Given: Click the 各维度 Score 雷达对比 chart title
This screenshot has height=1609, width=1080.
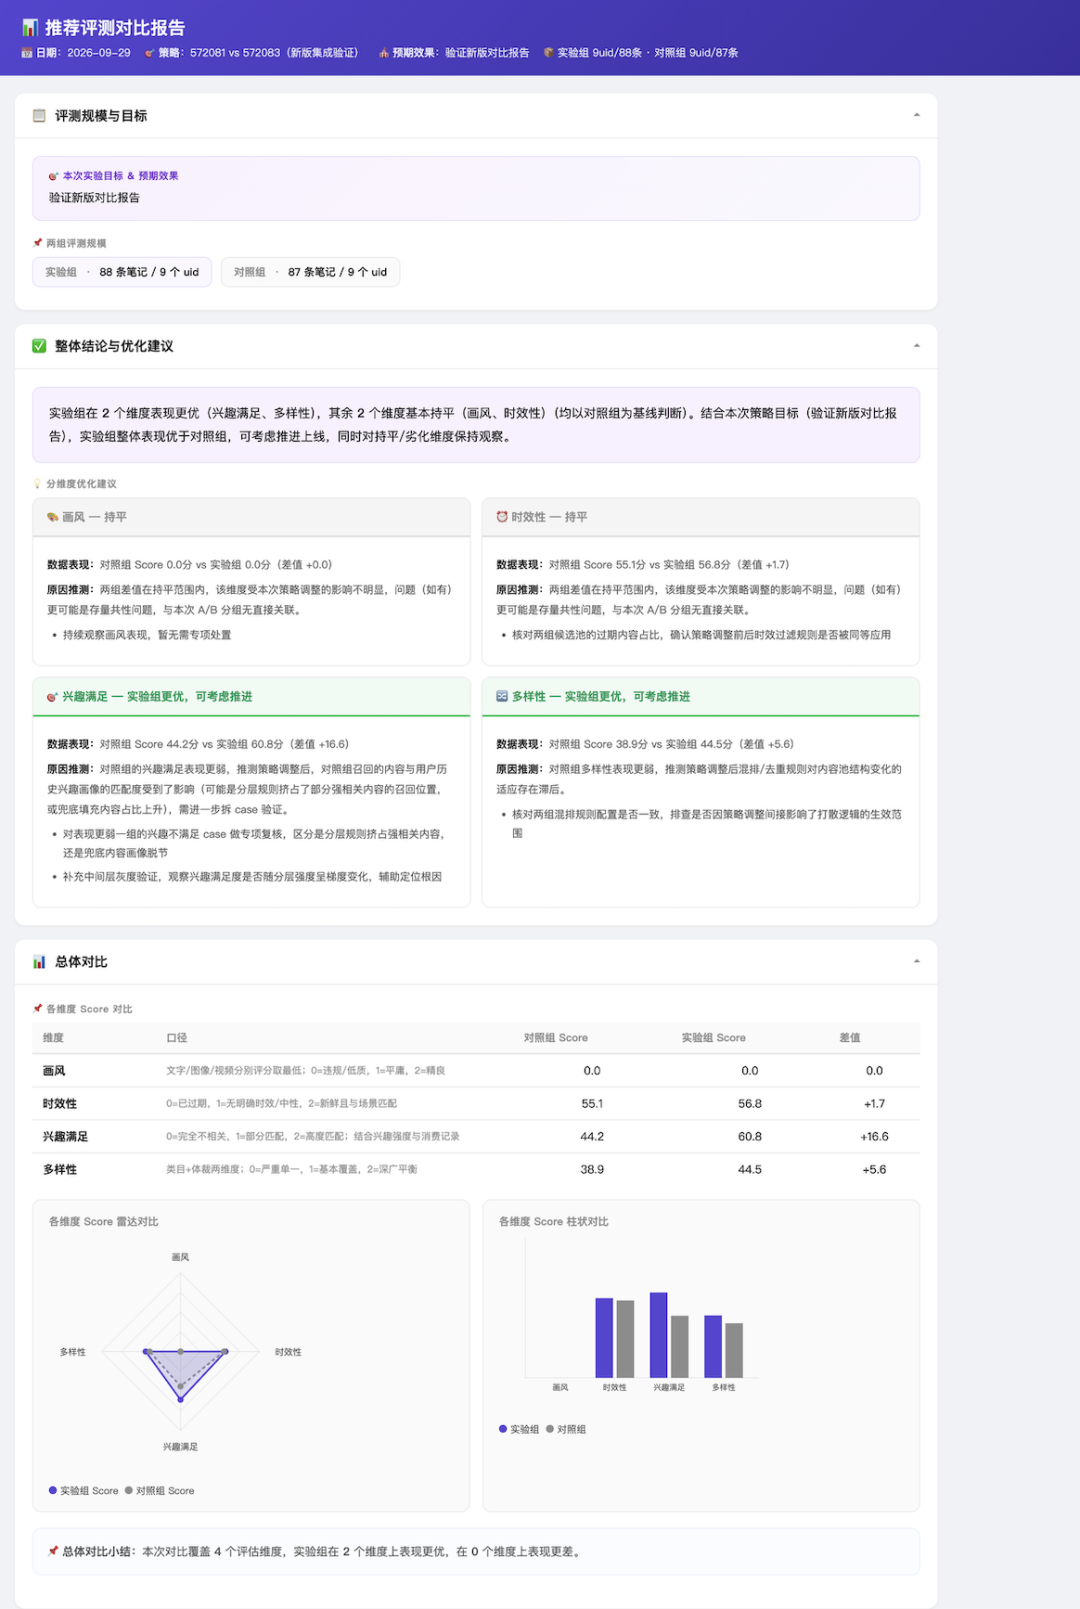Looking at the screenshot, I should tap(104, 1222).
